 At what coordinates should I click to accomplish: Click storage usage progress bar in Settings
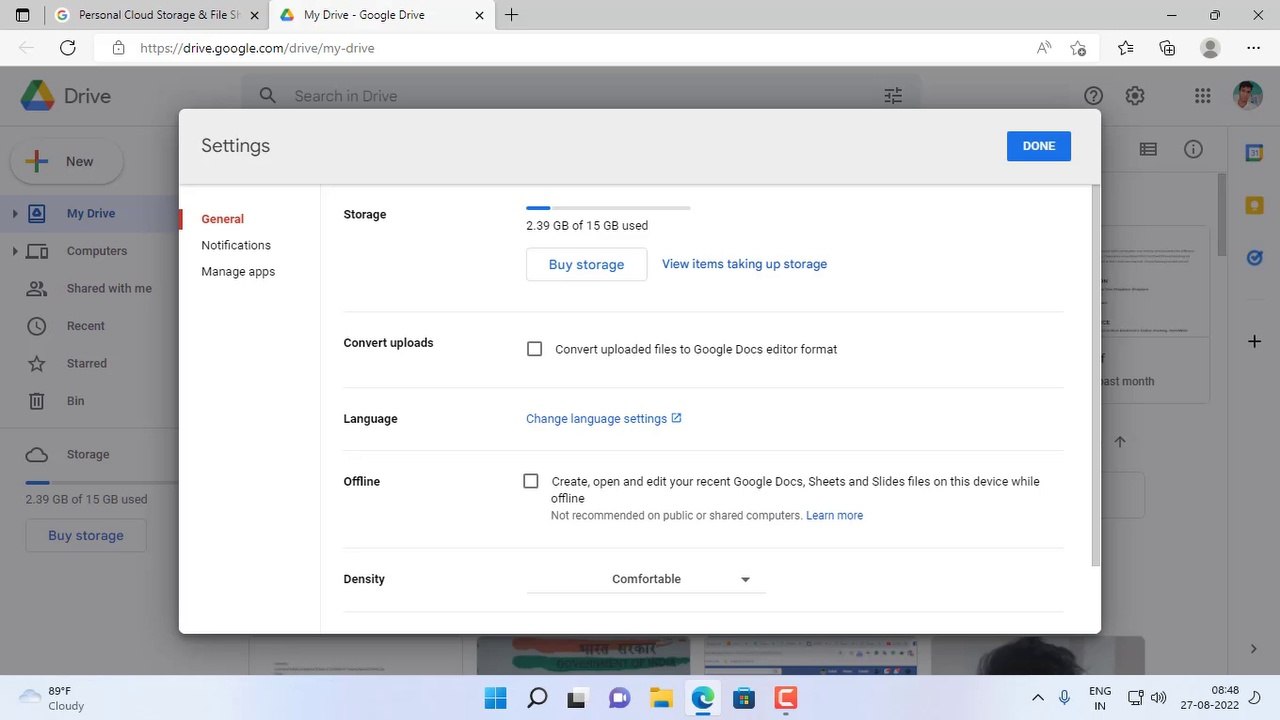tap(608, 208)
